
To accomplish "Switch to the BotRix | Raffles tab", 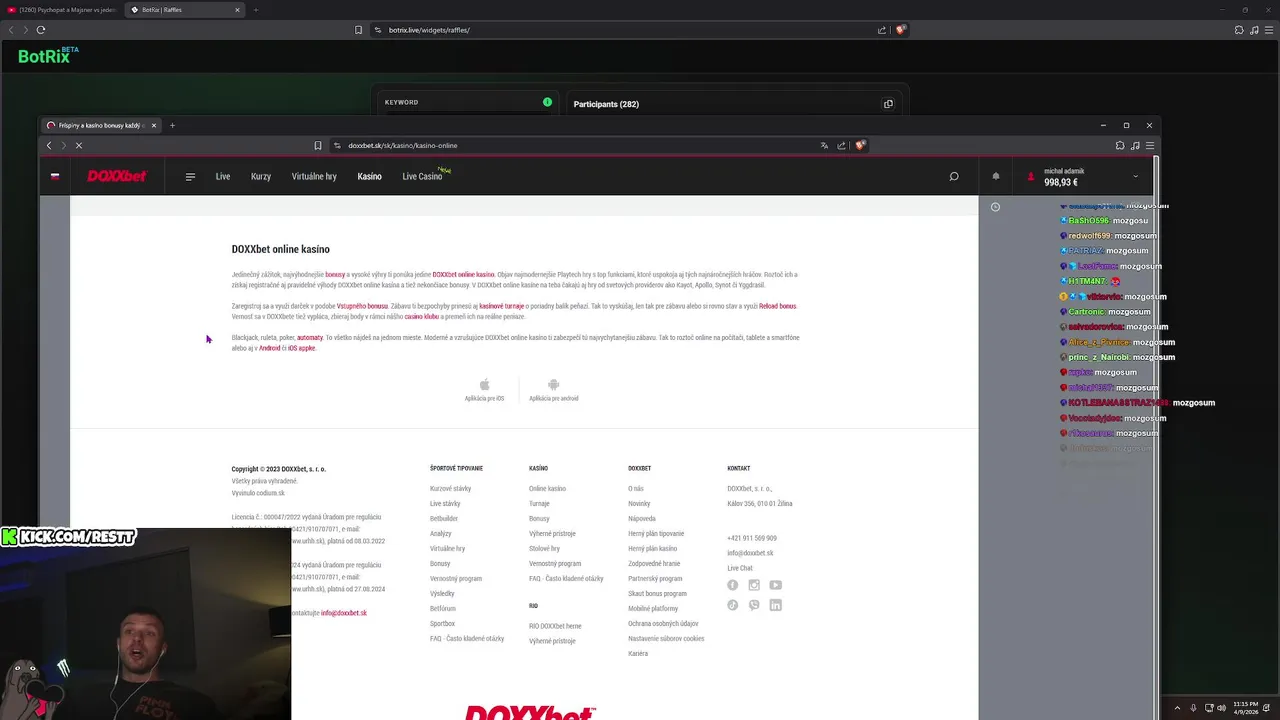I will coord(187,10).
